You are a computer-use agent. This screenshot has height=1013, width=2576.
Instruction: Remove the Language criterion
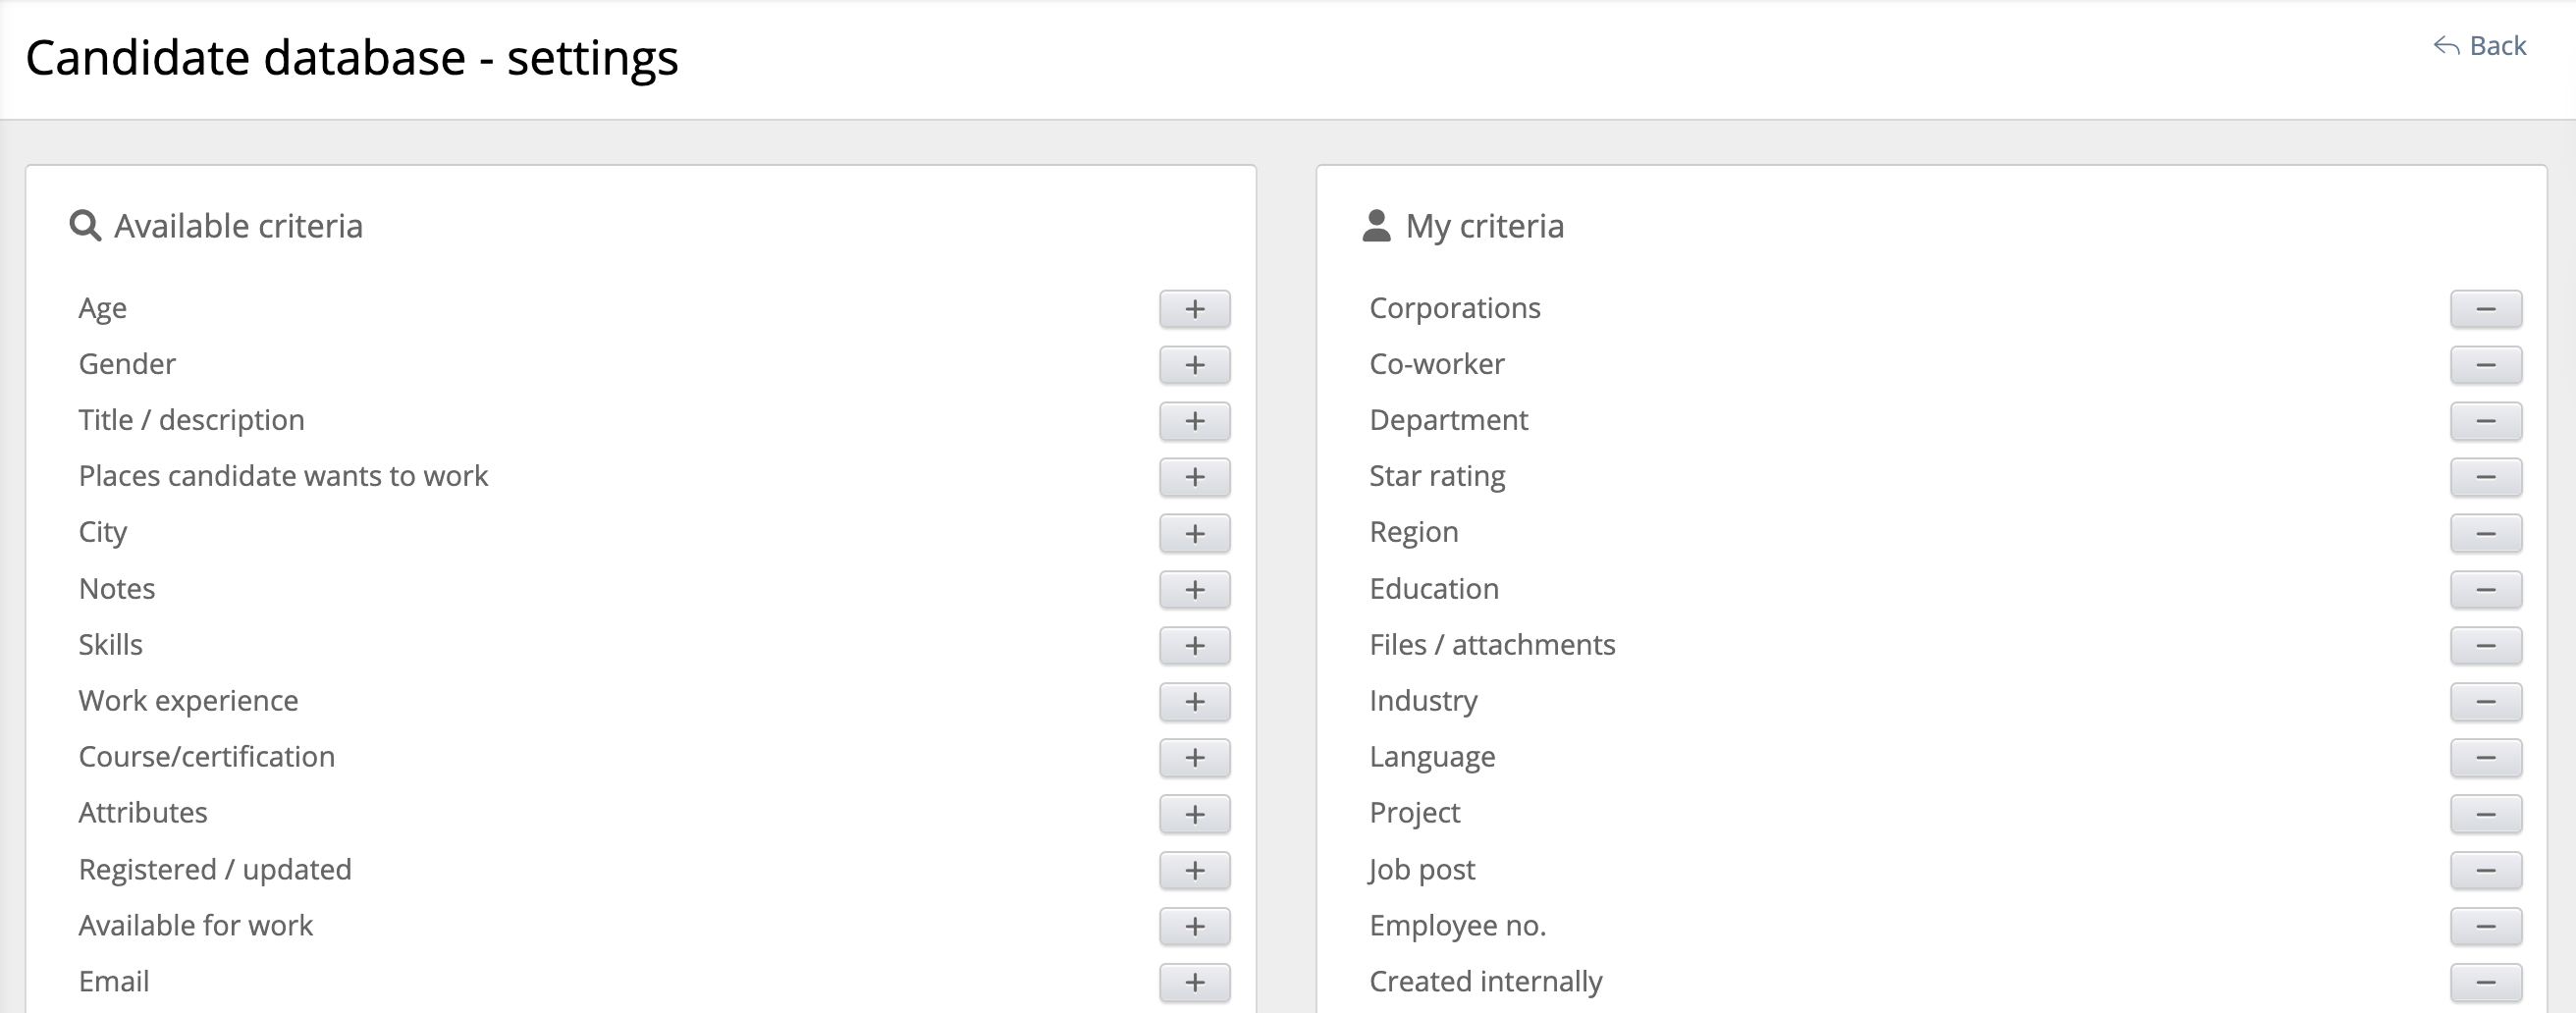[x=2485, y=758]
